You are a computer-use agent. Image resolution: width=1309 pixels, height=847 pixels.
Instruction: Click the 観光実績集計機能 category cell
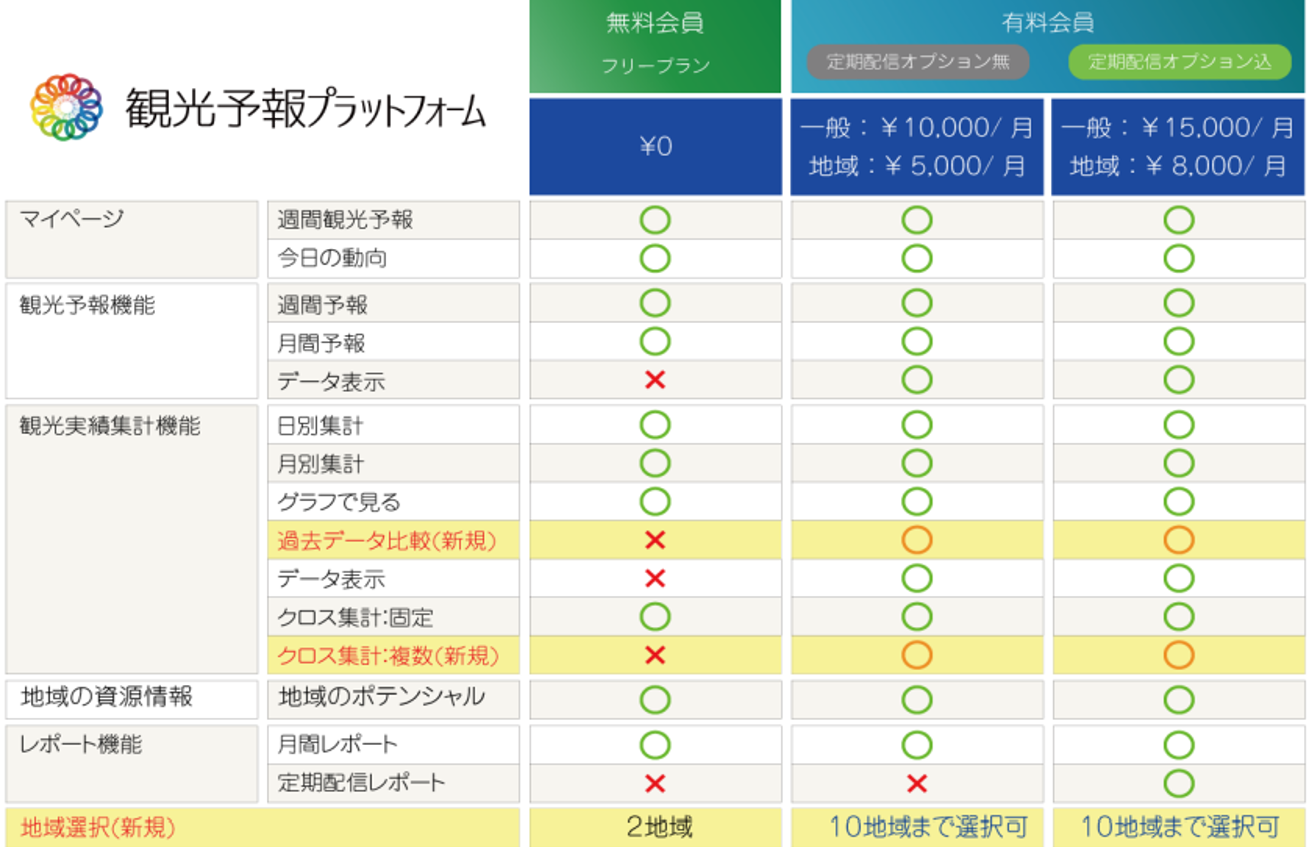[132, 539]
